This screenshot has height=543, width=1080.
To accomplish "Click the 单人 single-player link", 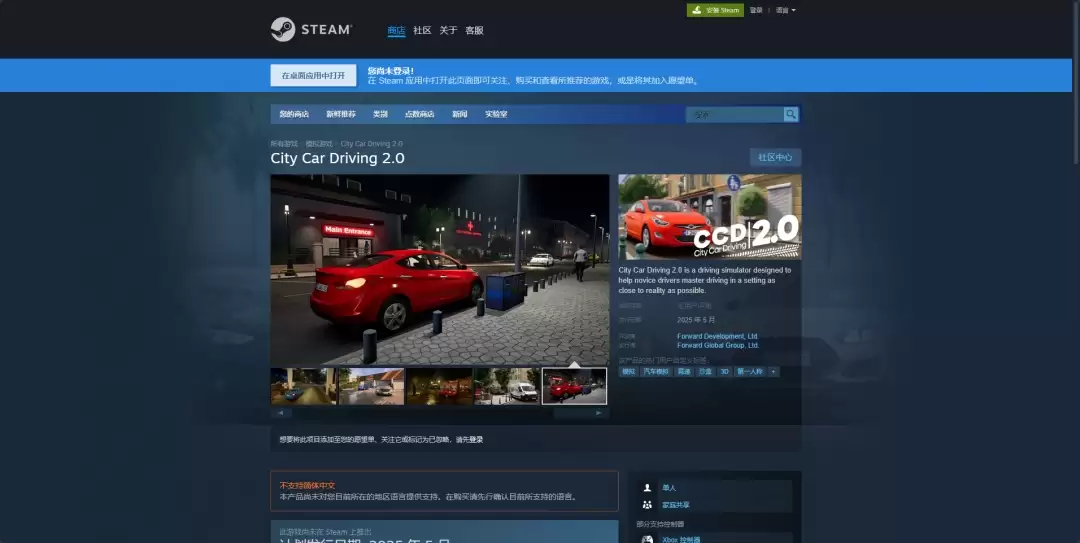I will coord(669,488).
